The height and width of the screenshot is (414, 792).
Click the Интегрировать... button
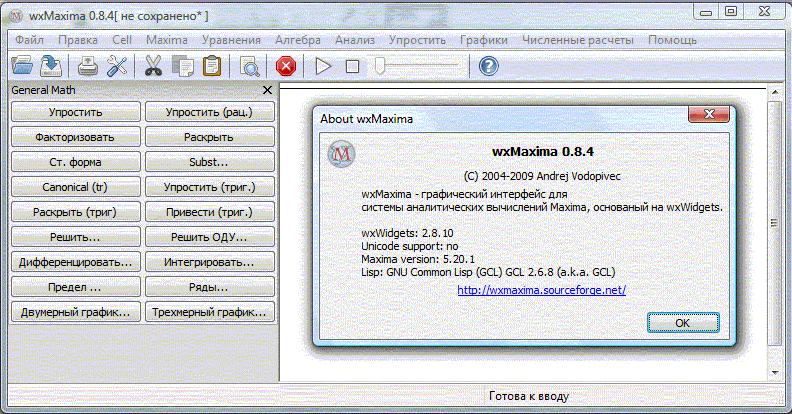click(211, 262)
